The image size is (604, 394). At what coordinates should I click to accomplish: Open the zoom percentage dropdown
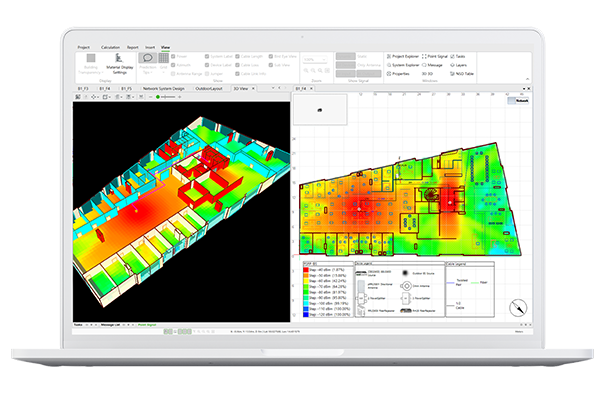315,60
